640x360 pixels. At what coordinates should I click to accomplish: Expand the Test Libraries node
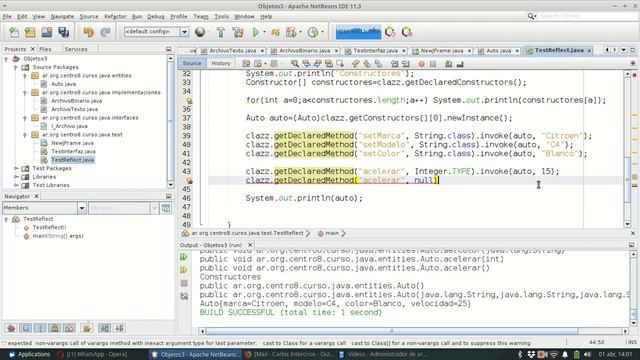(x=16, y=185)
